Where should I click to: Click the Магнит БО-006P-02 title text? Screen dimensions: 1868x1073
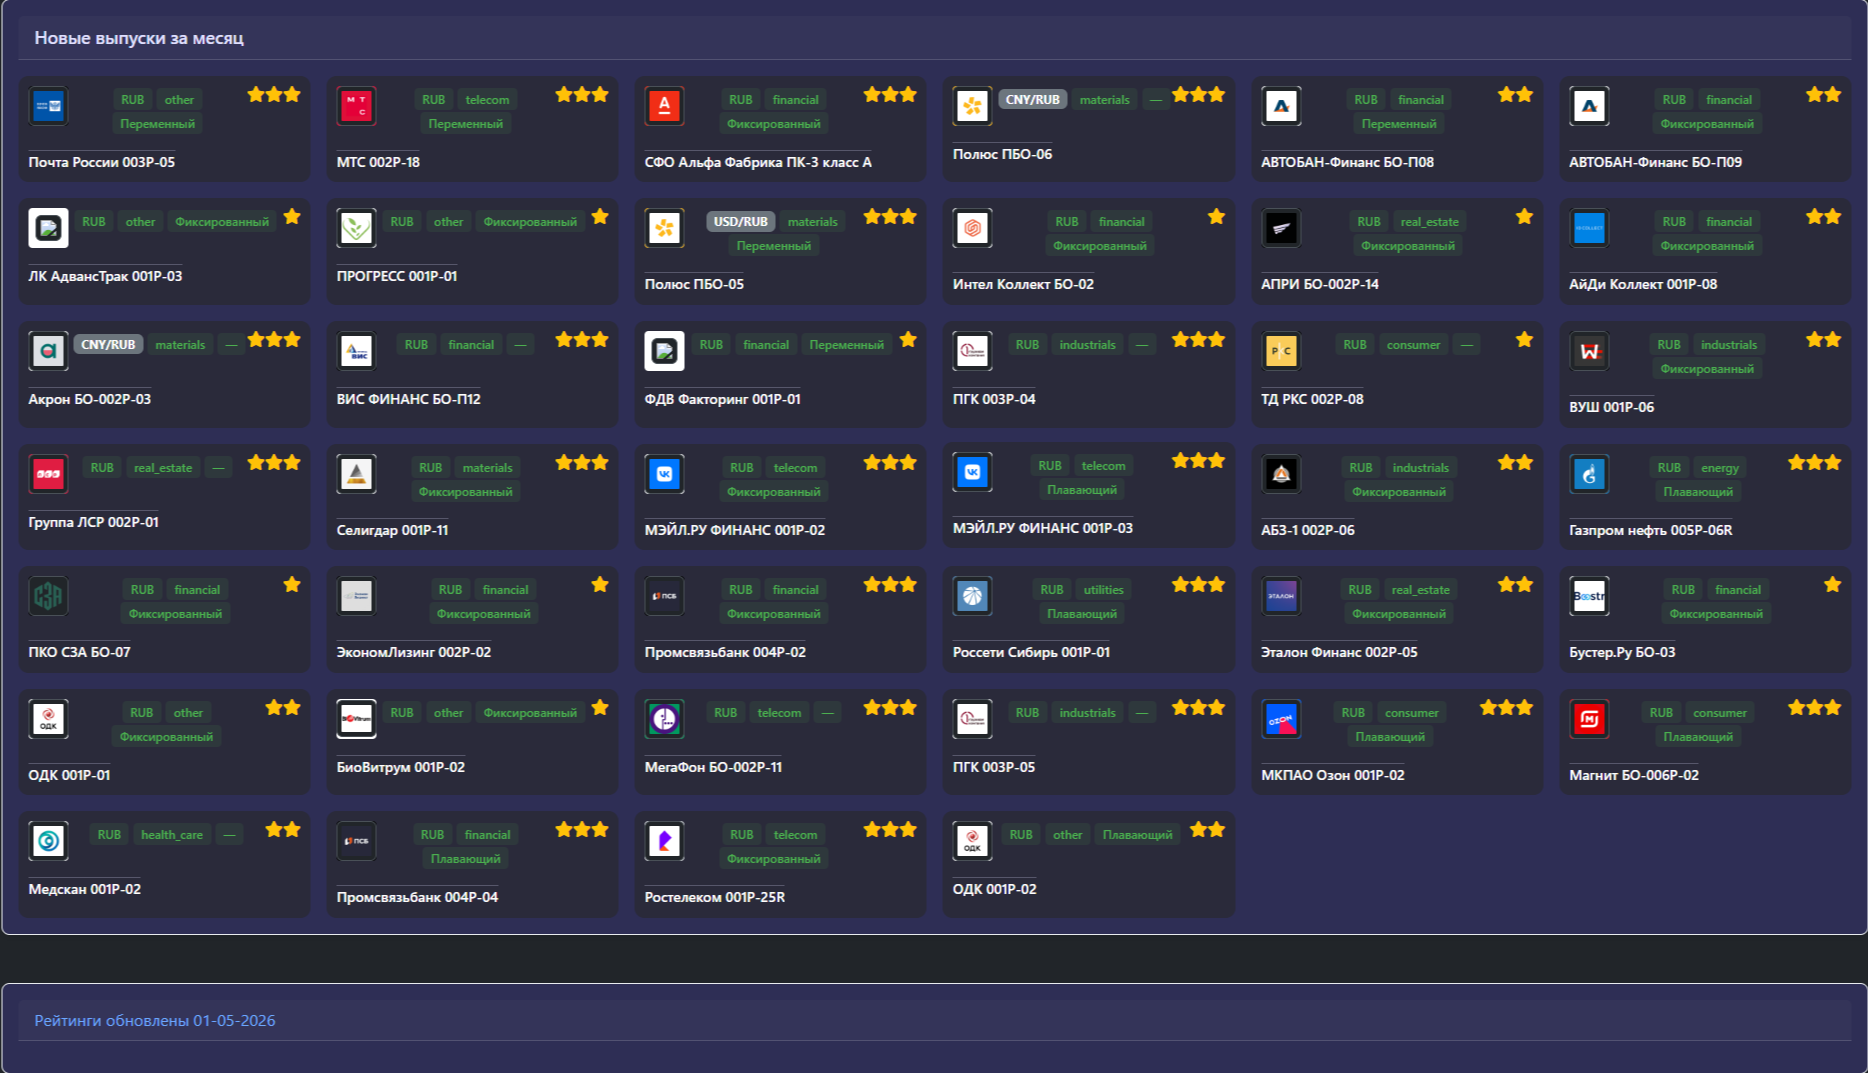click(1634, 775)
